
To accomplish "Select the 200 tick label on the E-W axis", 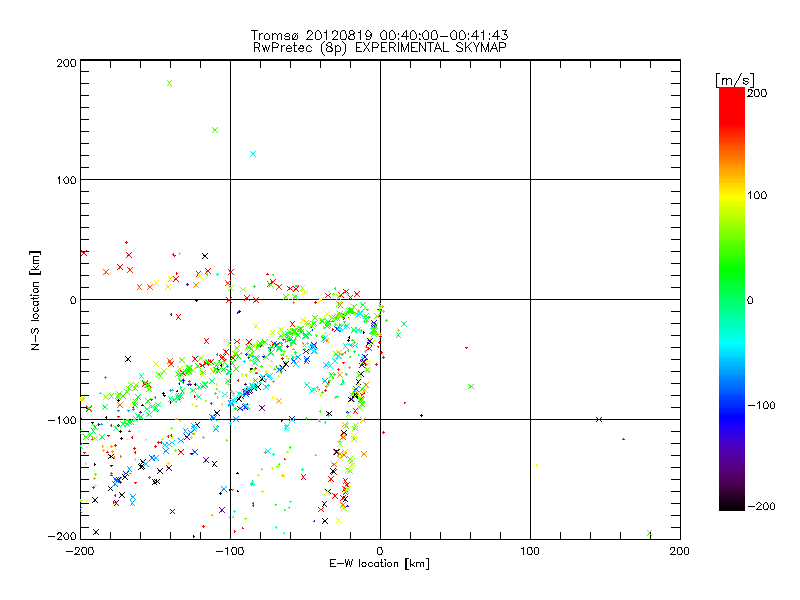I will 680,551.
